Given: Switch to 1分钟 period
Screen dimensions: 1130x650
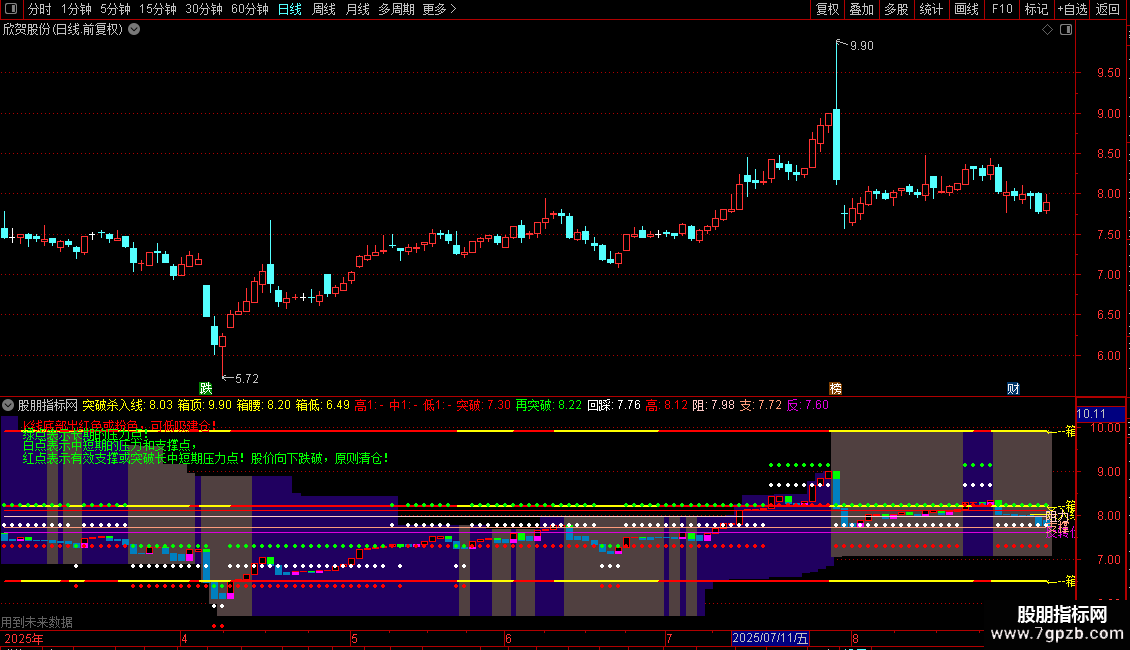Looking at the screenshot, I should click(76, 9).
